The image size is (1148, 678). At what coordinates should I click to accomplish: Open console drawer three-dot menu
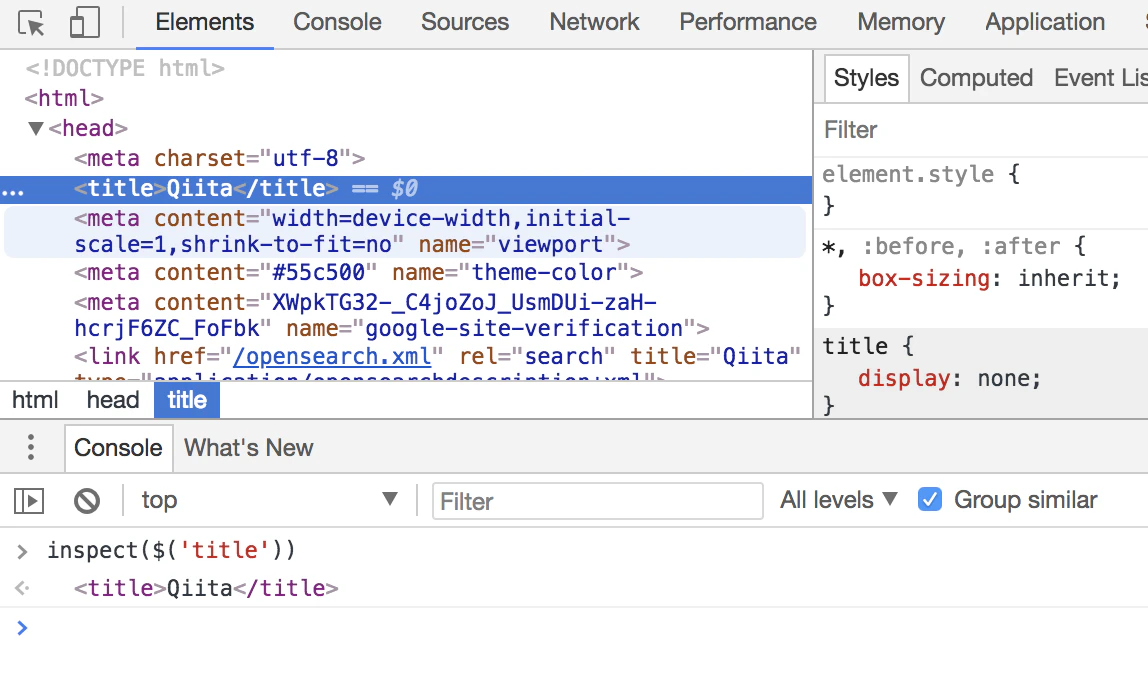click(31, 447)
